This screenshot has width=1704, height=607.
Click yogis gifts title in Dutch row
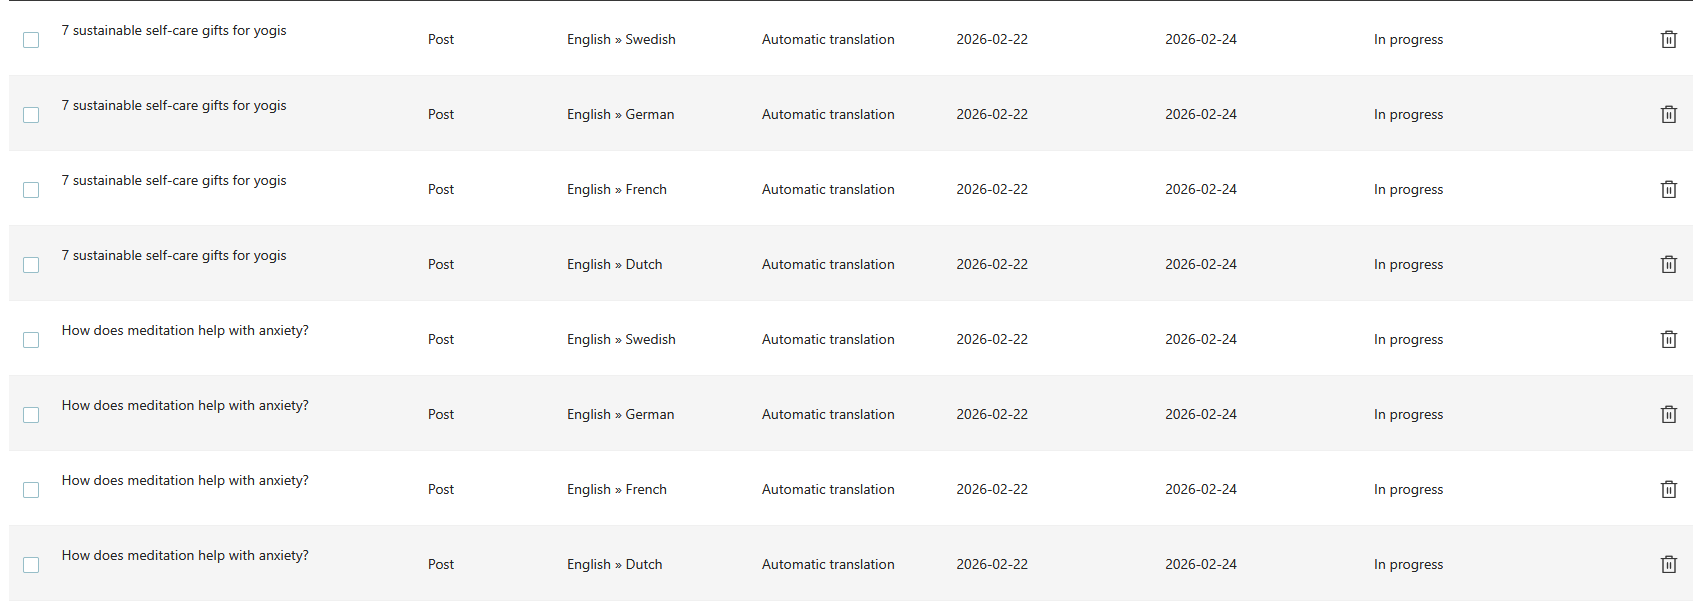pyautogui.click(x=174, y=256)
